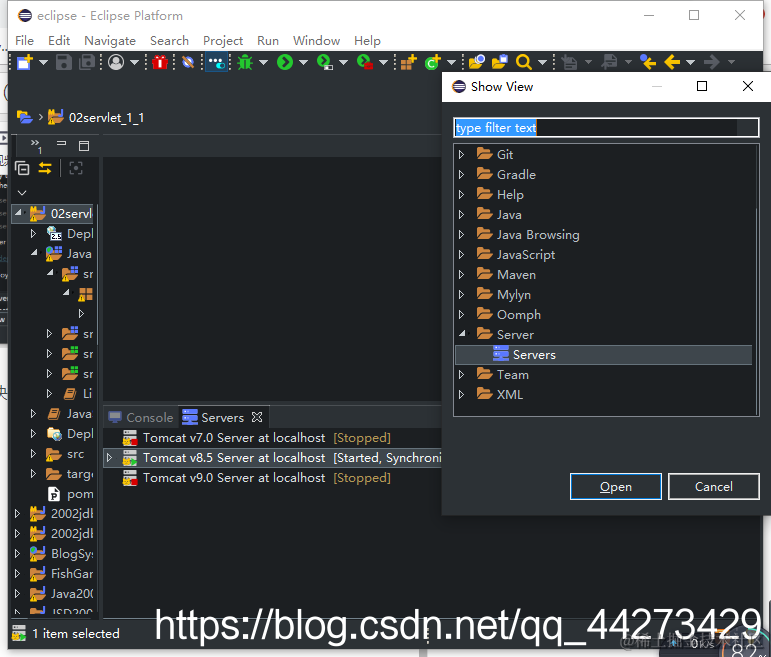
Task: Click the Focus on Active Task icon
Action: 76,169
